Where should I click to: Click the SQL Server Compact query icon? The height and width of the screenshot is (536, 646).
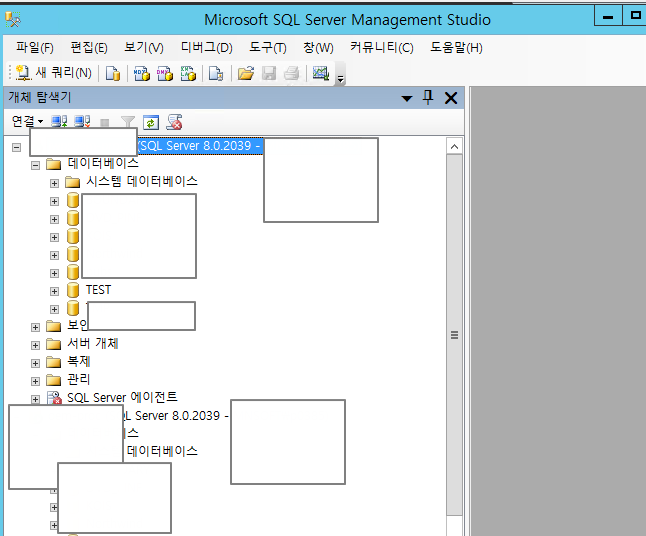(x=216, y=73)
